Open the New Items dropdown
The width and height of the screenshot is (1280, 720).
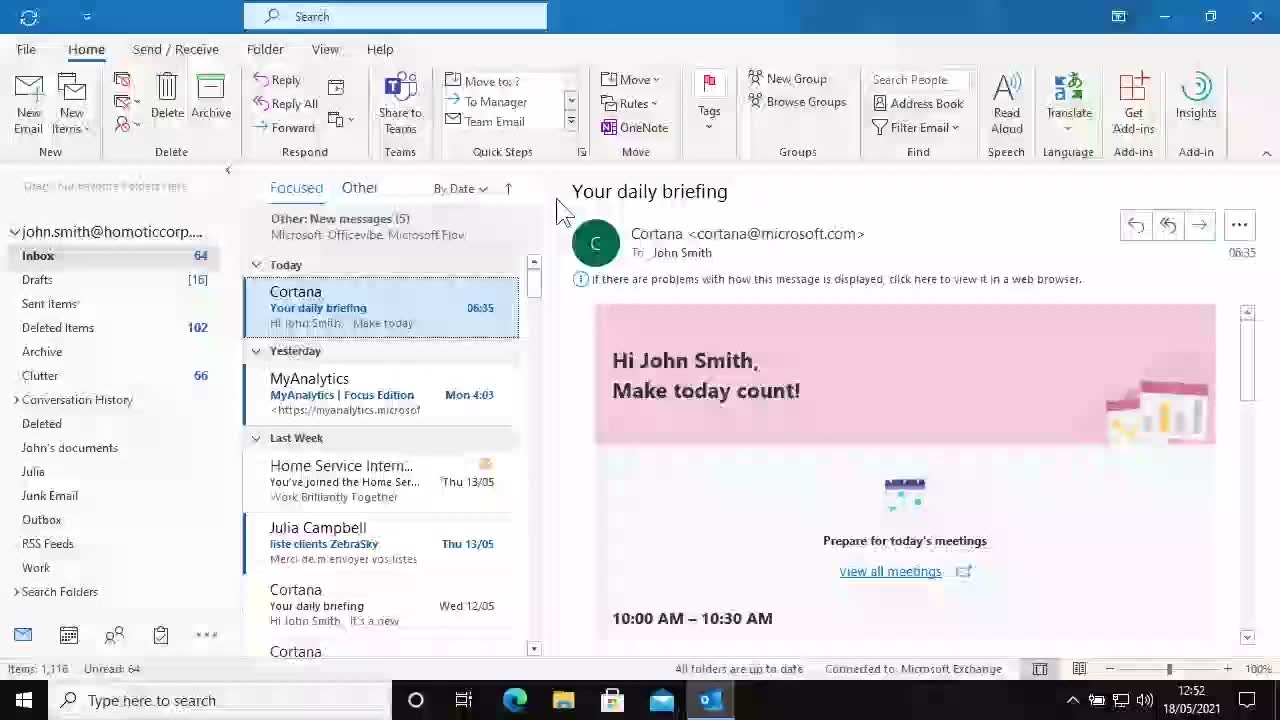pos(71,103)
